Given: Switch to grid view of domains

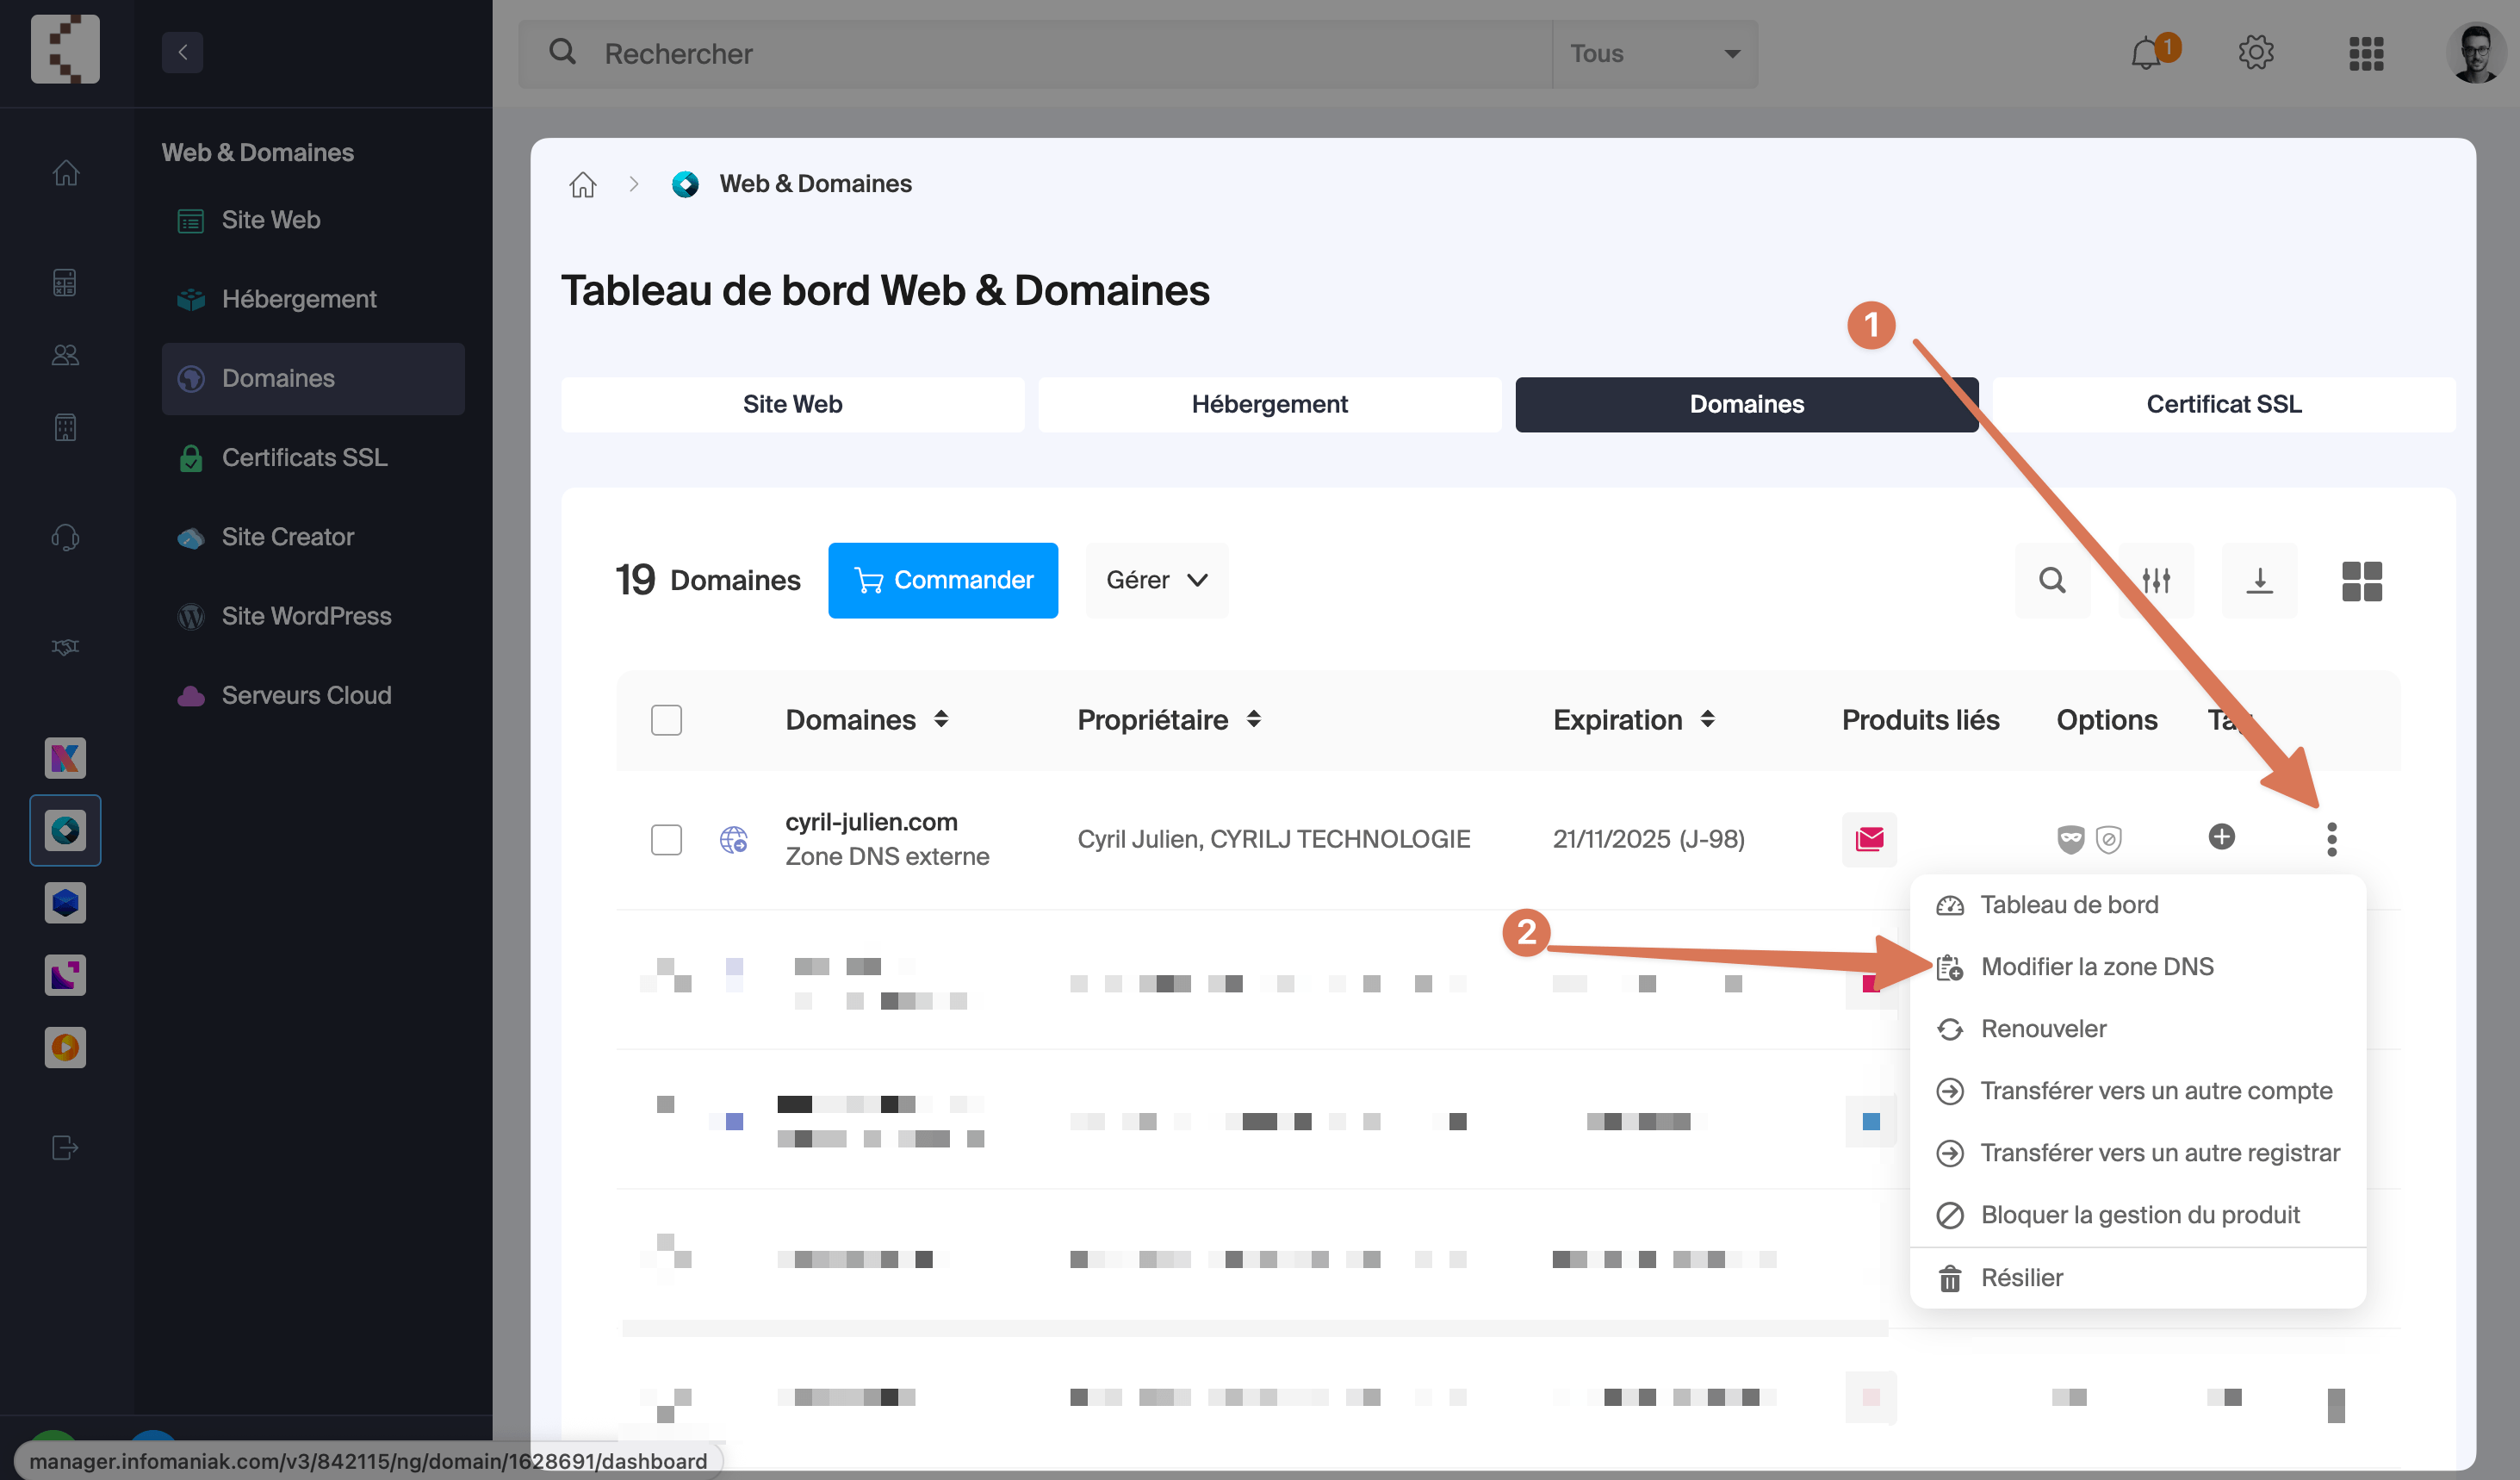Looking at the screenshot, I should tap(2363, 580).
